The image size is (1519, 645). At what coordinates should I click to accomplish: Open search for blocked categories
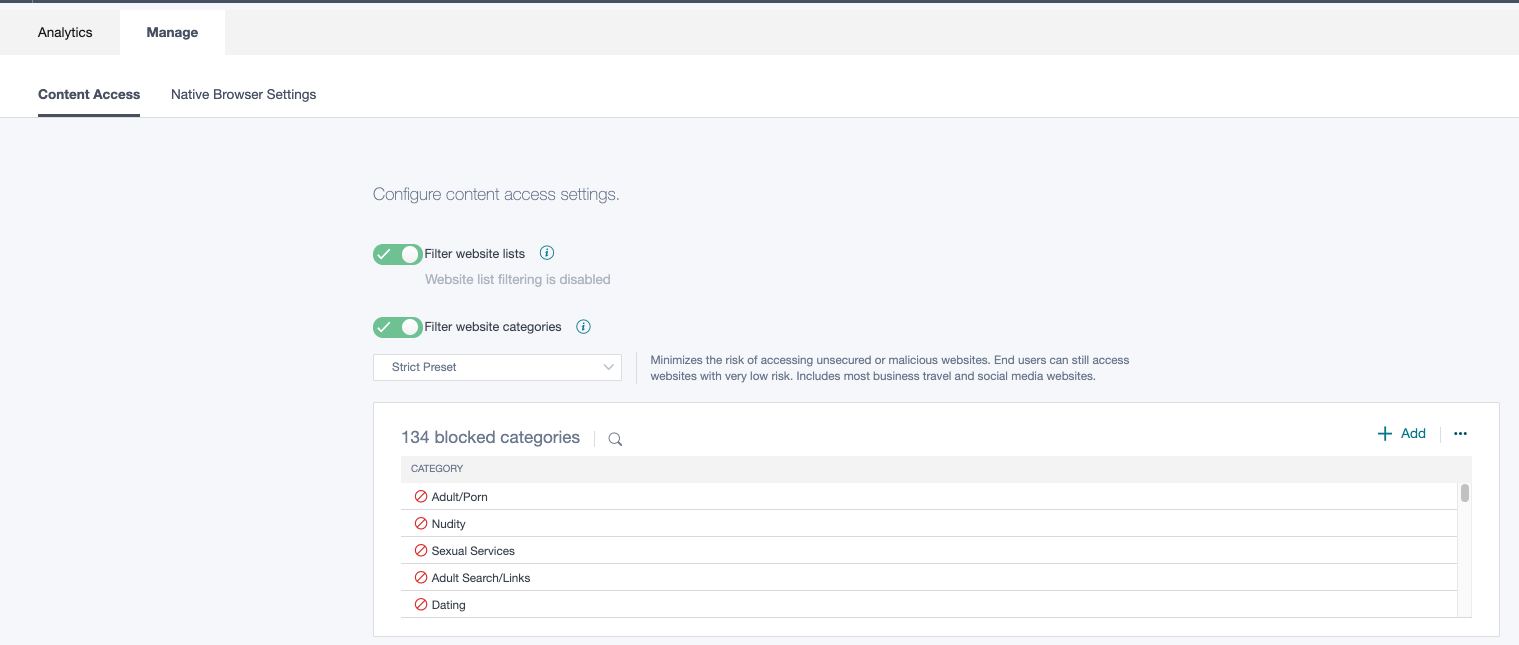click(615, 439)
